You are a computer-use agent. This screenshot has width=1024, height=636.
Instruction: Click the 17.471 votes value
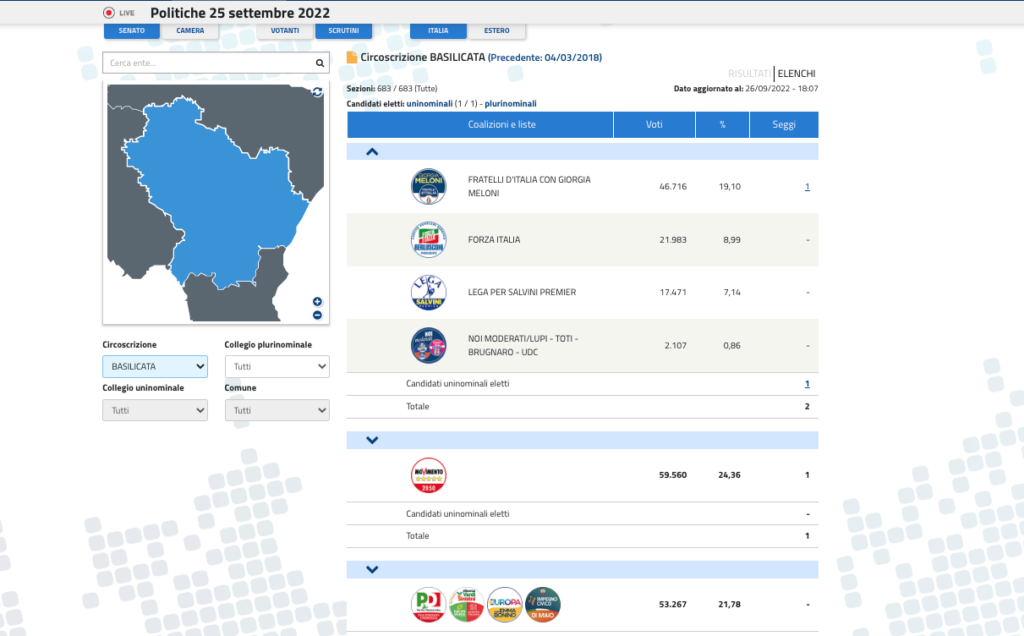tap(673, 293)
